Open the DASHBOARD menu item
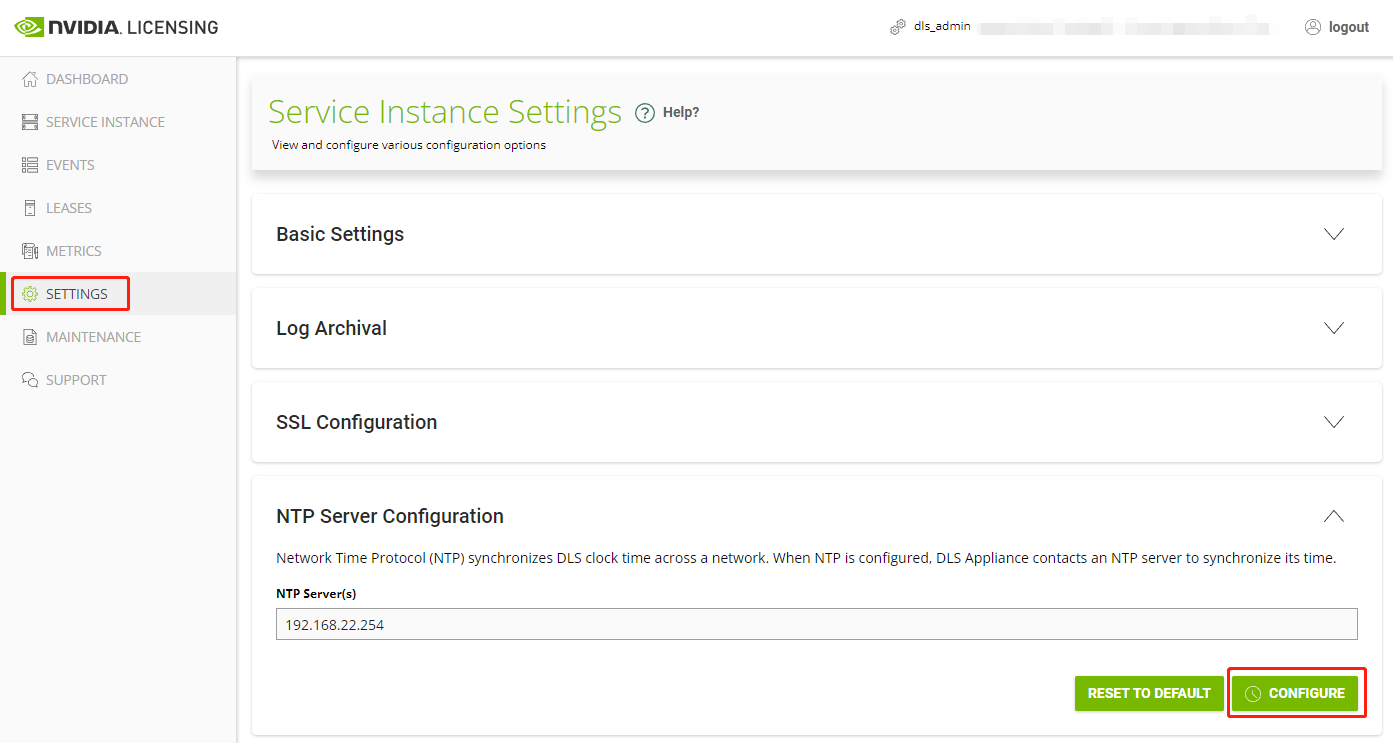 tap(87, 79)
